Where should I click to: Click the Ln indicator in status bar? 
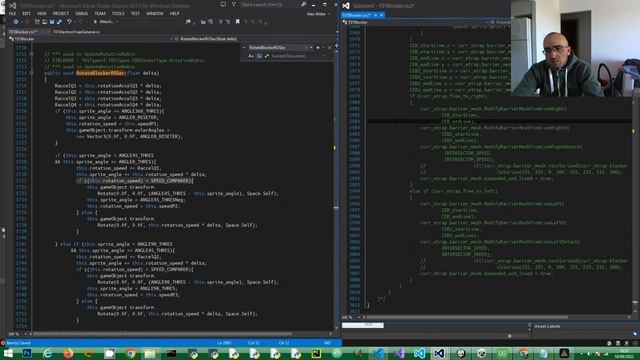pos(224,343)
